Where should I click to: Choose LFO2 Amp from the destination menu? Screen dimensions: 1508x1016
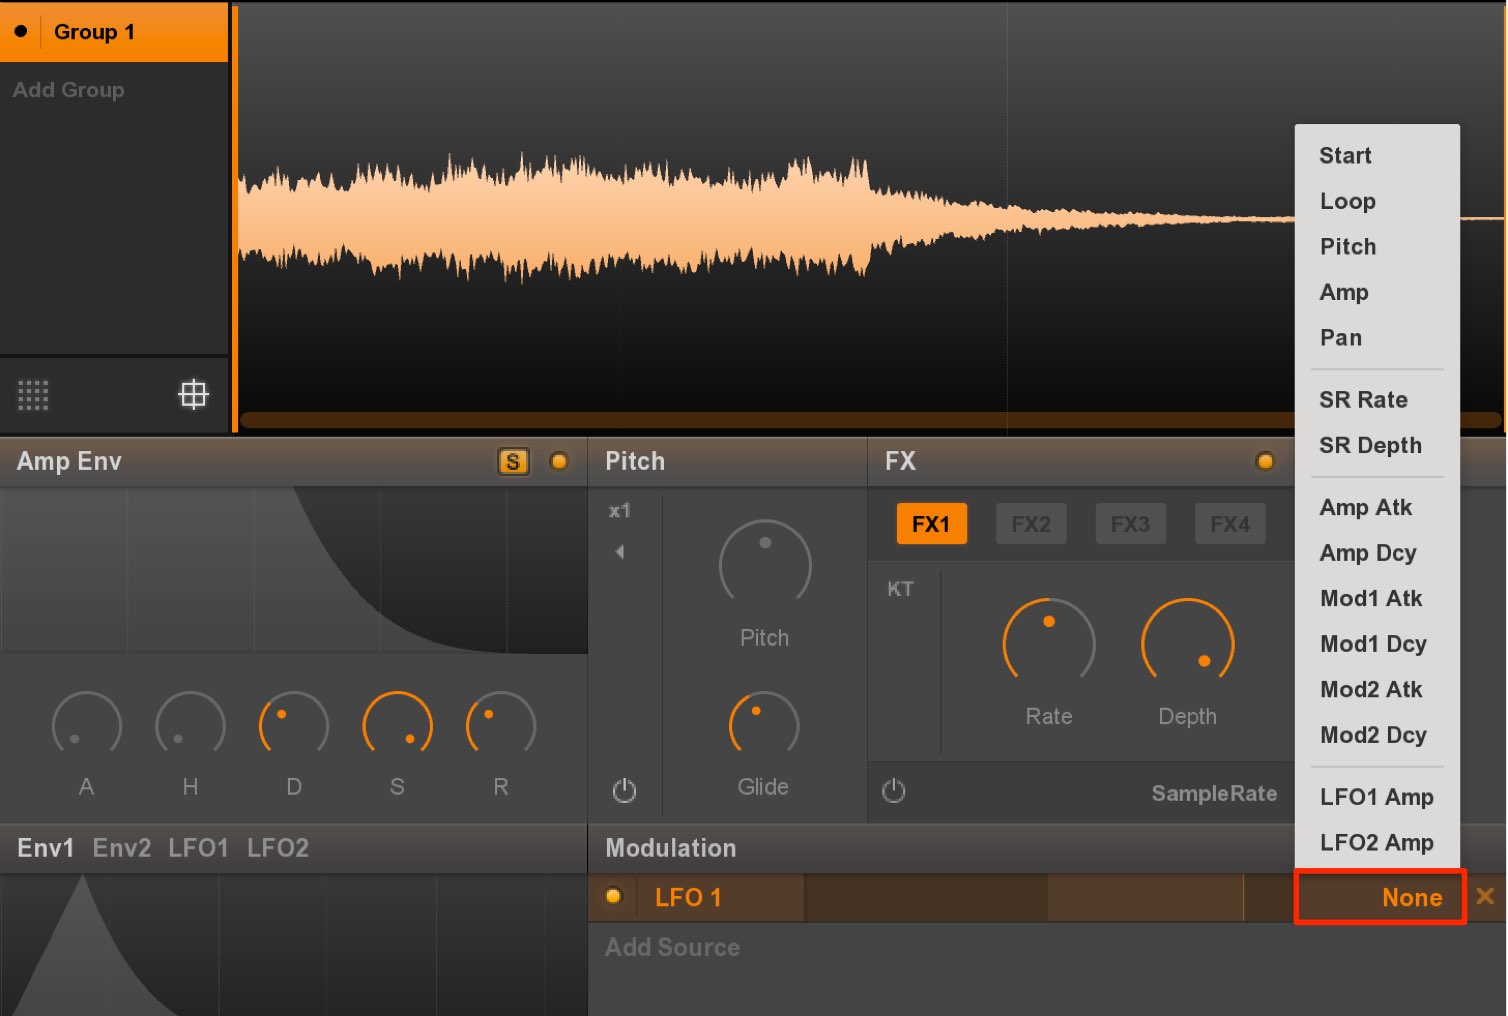click(1377, 843)
